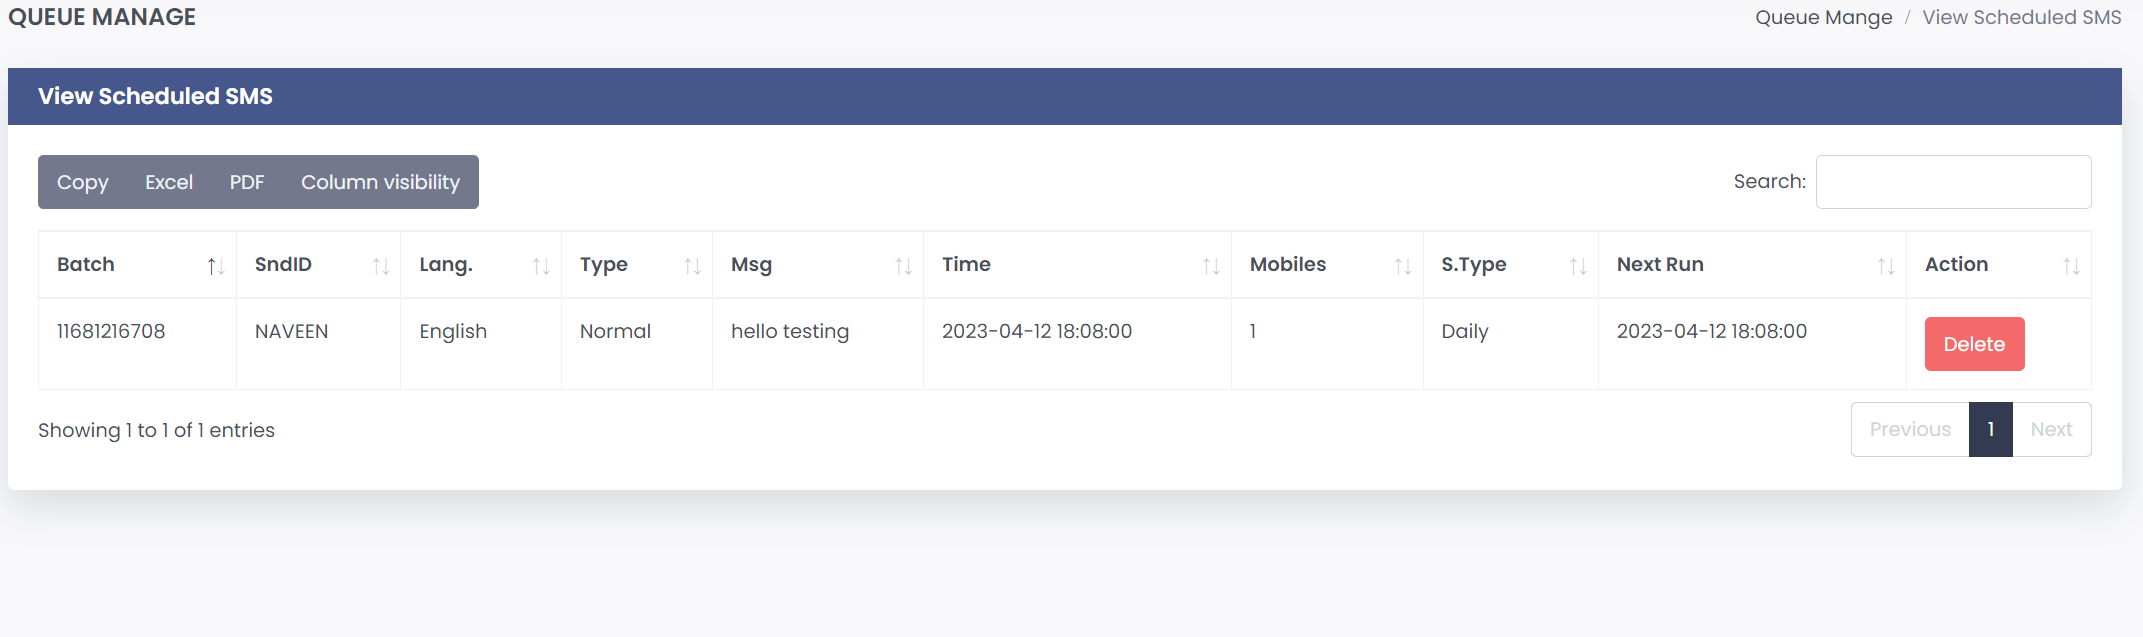Click the Type column sort icon
2143x637 pixels.
tap(692, 266)
